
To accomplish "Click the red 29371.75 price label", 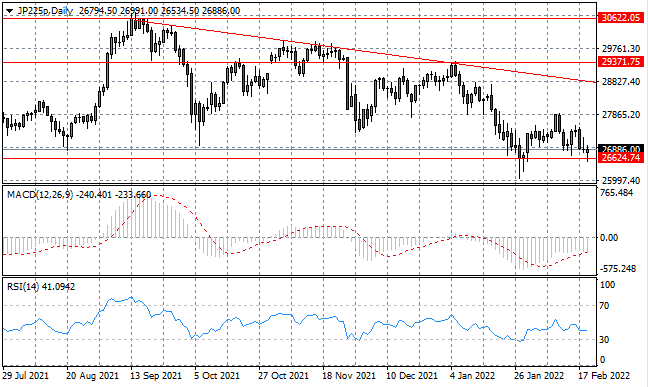I will pyautogui.click(x=621, y=62).
